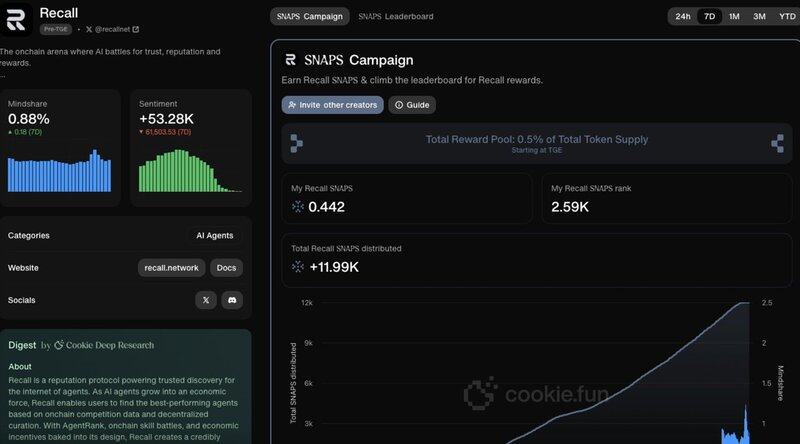Click the Sentiment +53.28K value
The width and height of the screenshot is (800, 444).
[166, 119]
